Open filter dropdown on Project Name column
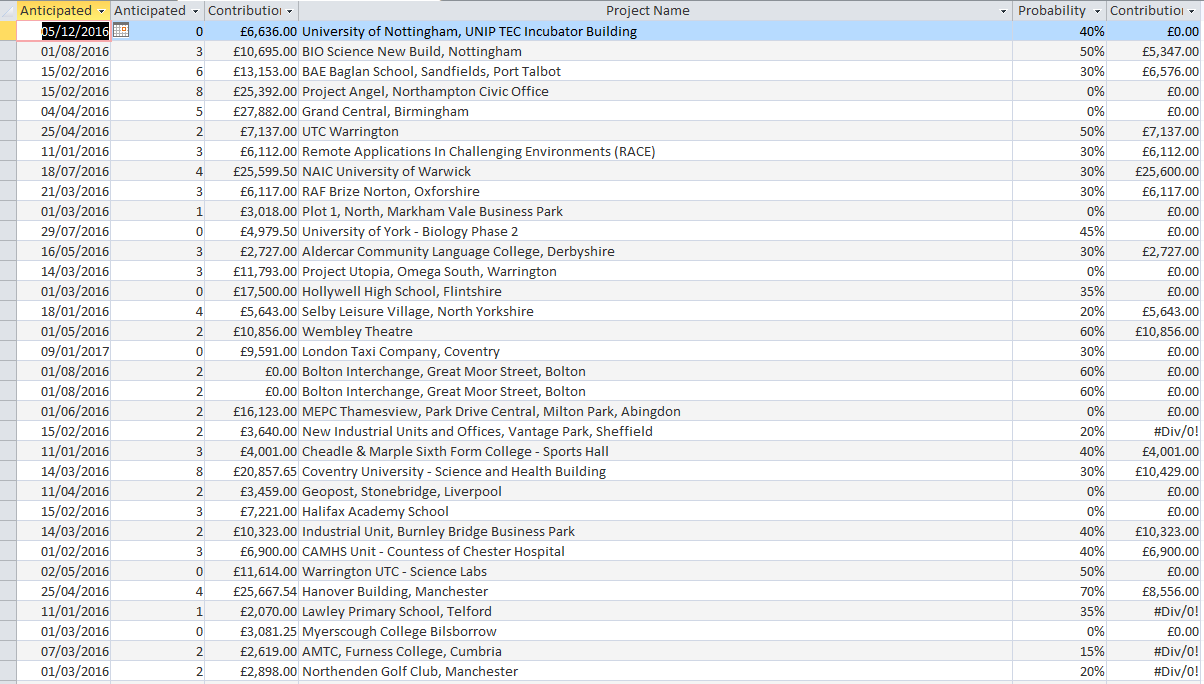Image resolution: width=1204 pixels, height=684 pixels. pos(1004,11)
